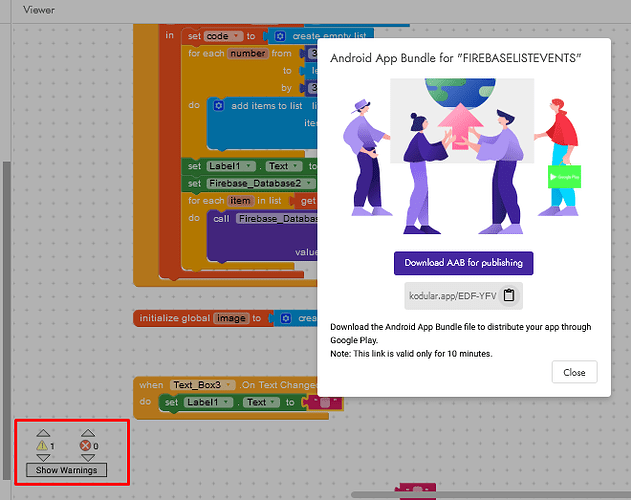Click gear icon on initialize global image block
Viewport: 631px width, 500px height.
point(286,318)
